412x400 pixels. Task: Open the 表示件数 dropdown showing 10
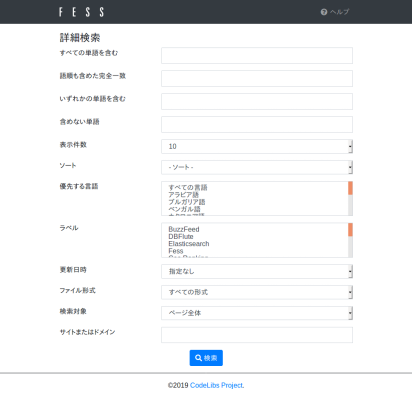(x=257, y=146)
